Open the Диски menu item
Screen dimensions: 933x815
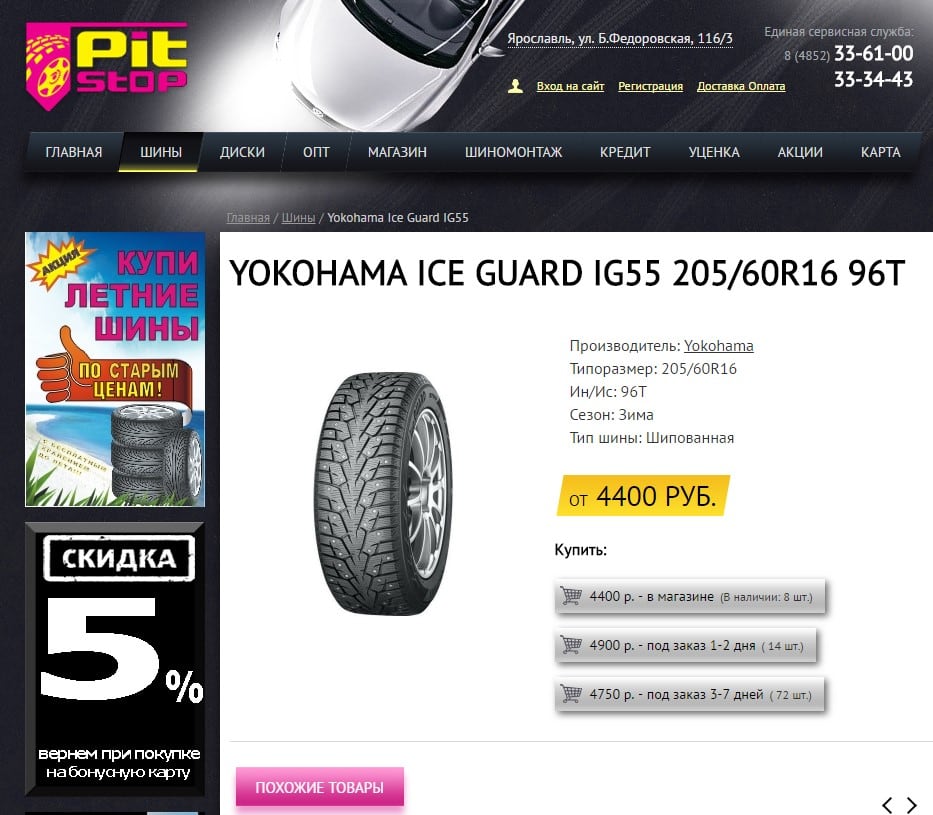[x=242, y=152]
